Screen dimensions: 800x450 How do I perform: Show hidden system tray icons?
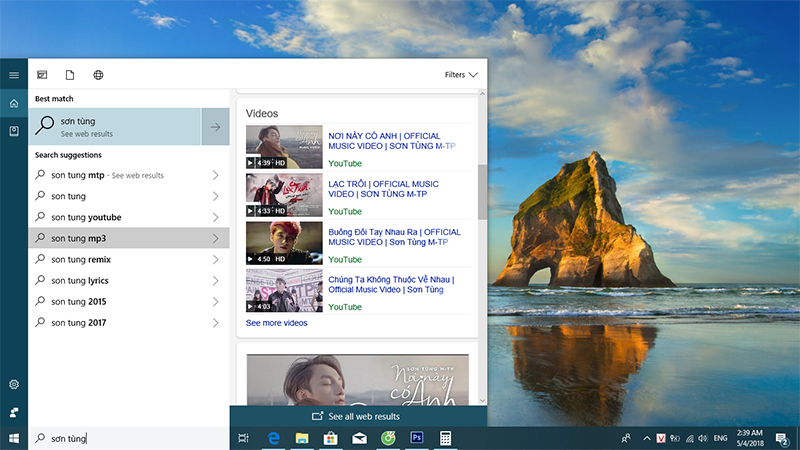[647, 438]
